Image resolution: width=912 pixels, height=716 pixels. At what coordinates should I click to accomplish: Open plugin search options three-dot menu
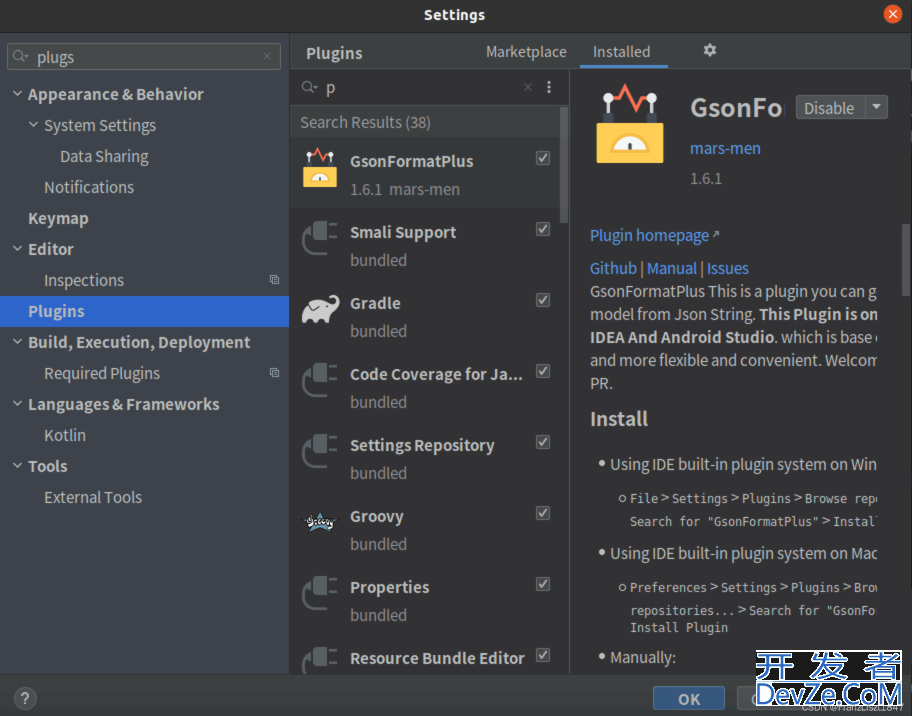(549, 87)
